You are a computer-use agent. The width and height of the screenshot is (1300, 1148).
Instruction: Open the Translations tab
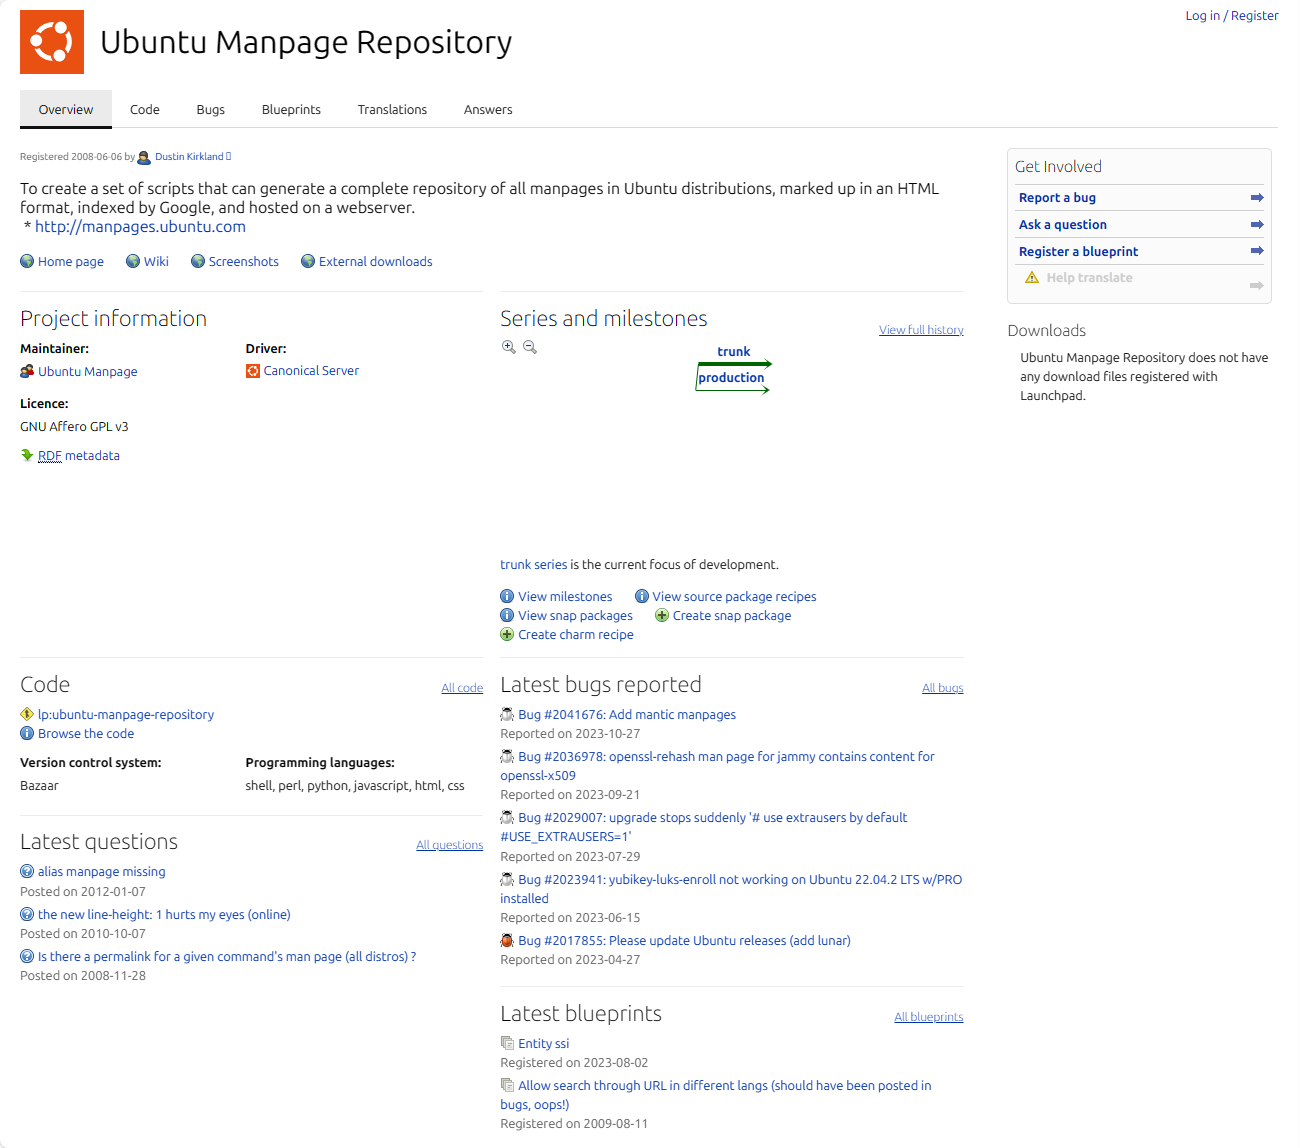[x=392, y=109]
